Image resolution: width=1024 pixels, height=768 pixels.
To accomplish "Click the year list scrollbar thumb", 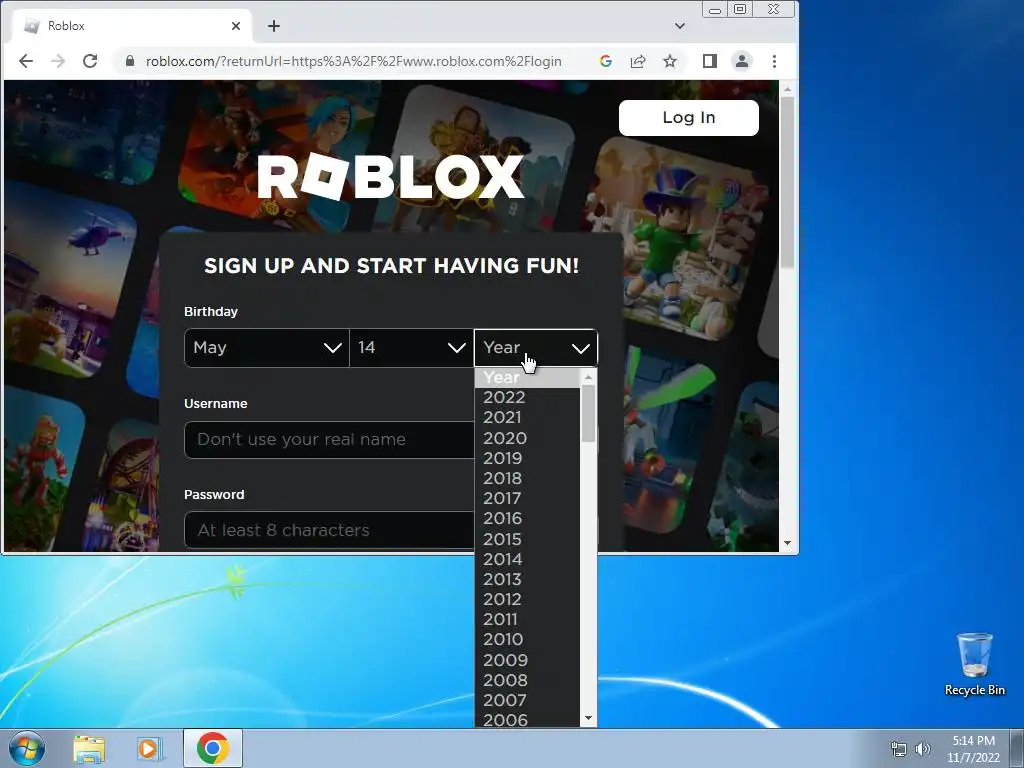I will tap(588, 413).
